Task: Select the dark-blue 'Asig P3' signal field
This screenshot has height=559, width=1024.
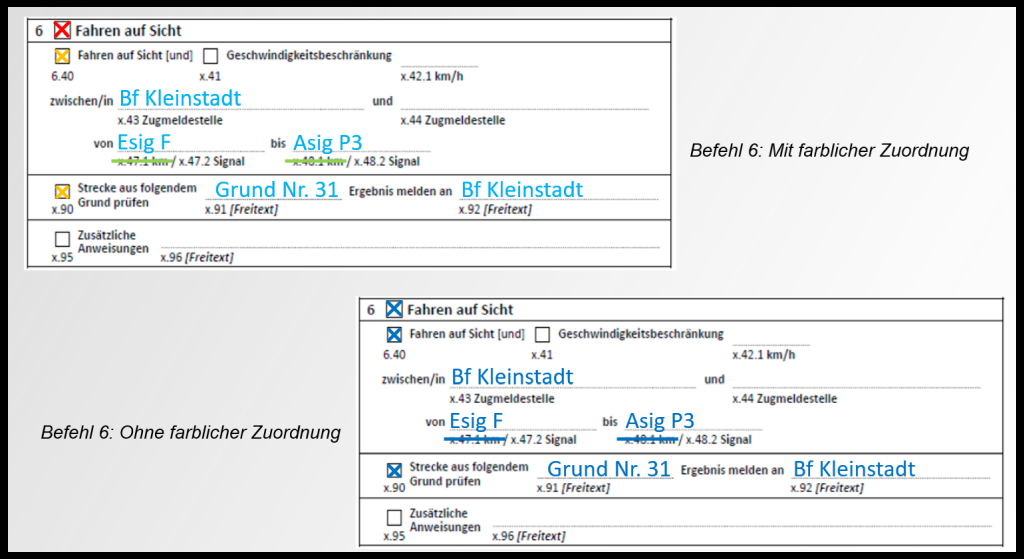Action: click(x=659, y=422)
